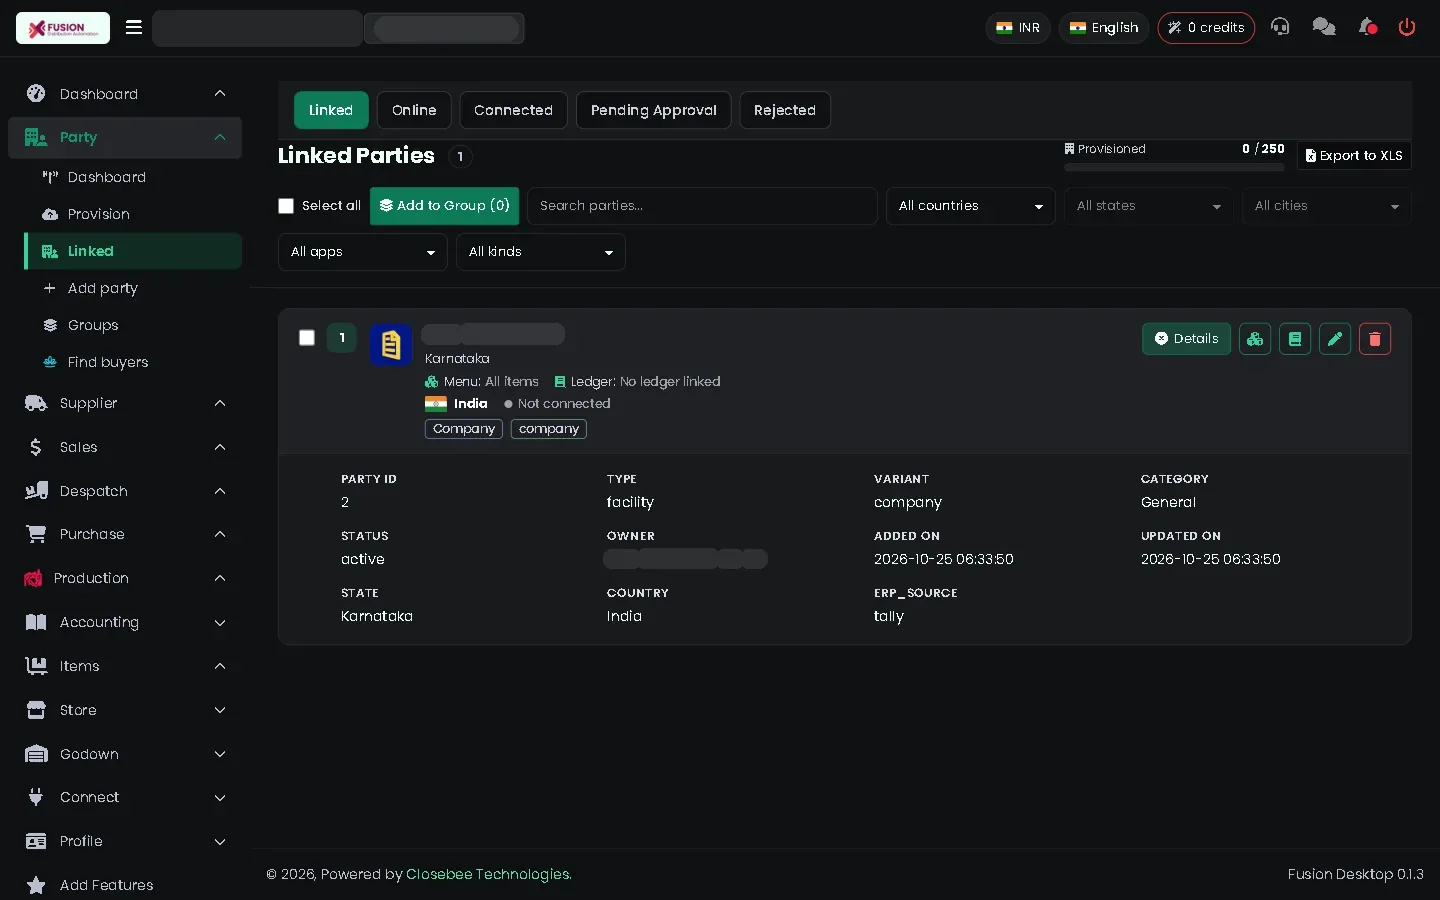Open the All states dropdown
Image resolution: width=1440 pixels, height=900 pixels.
pos(1148,206)
